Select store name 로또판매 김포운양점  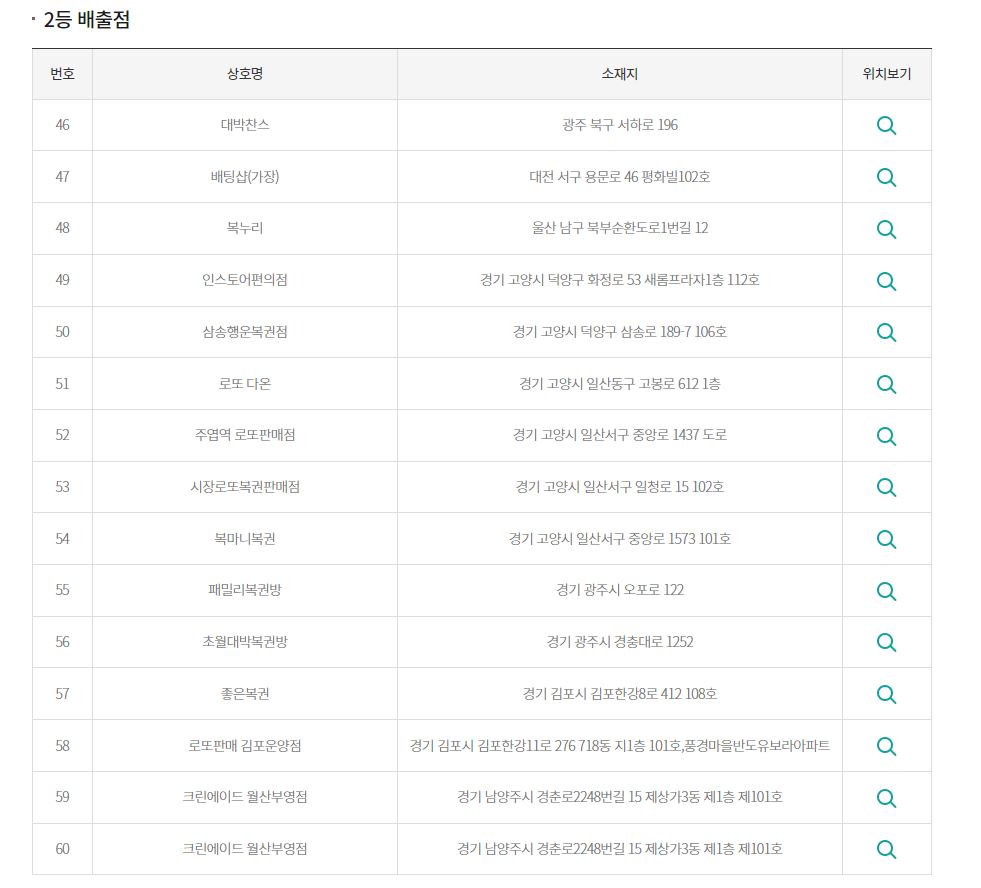pos(245,746)
